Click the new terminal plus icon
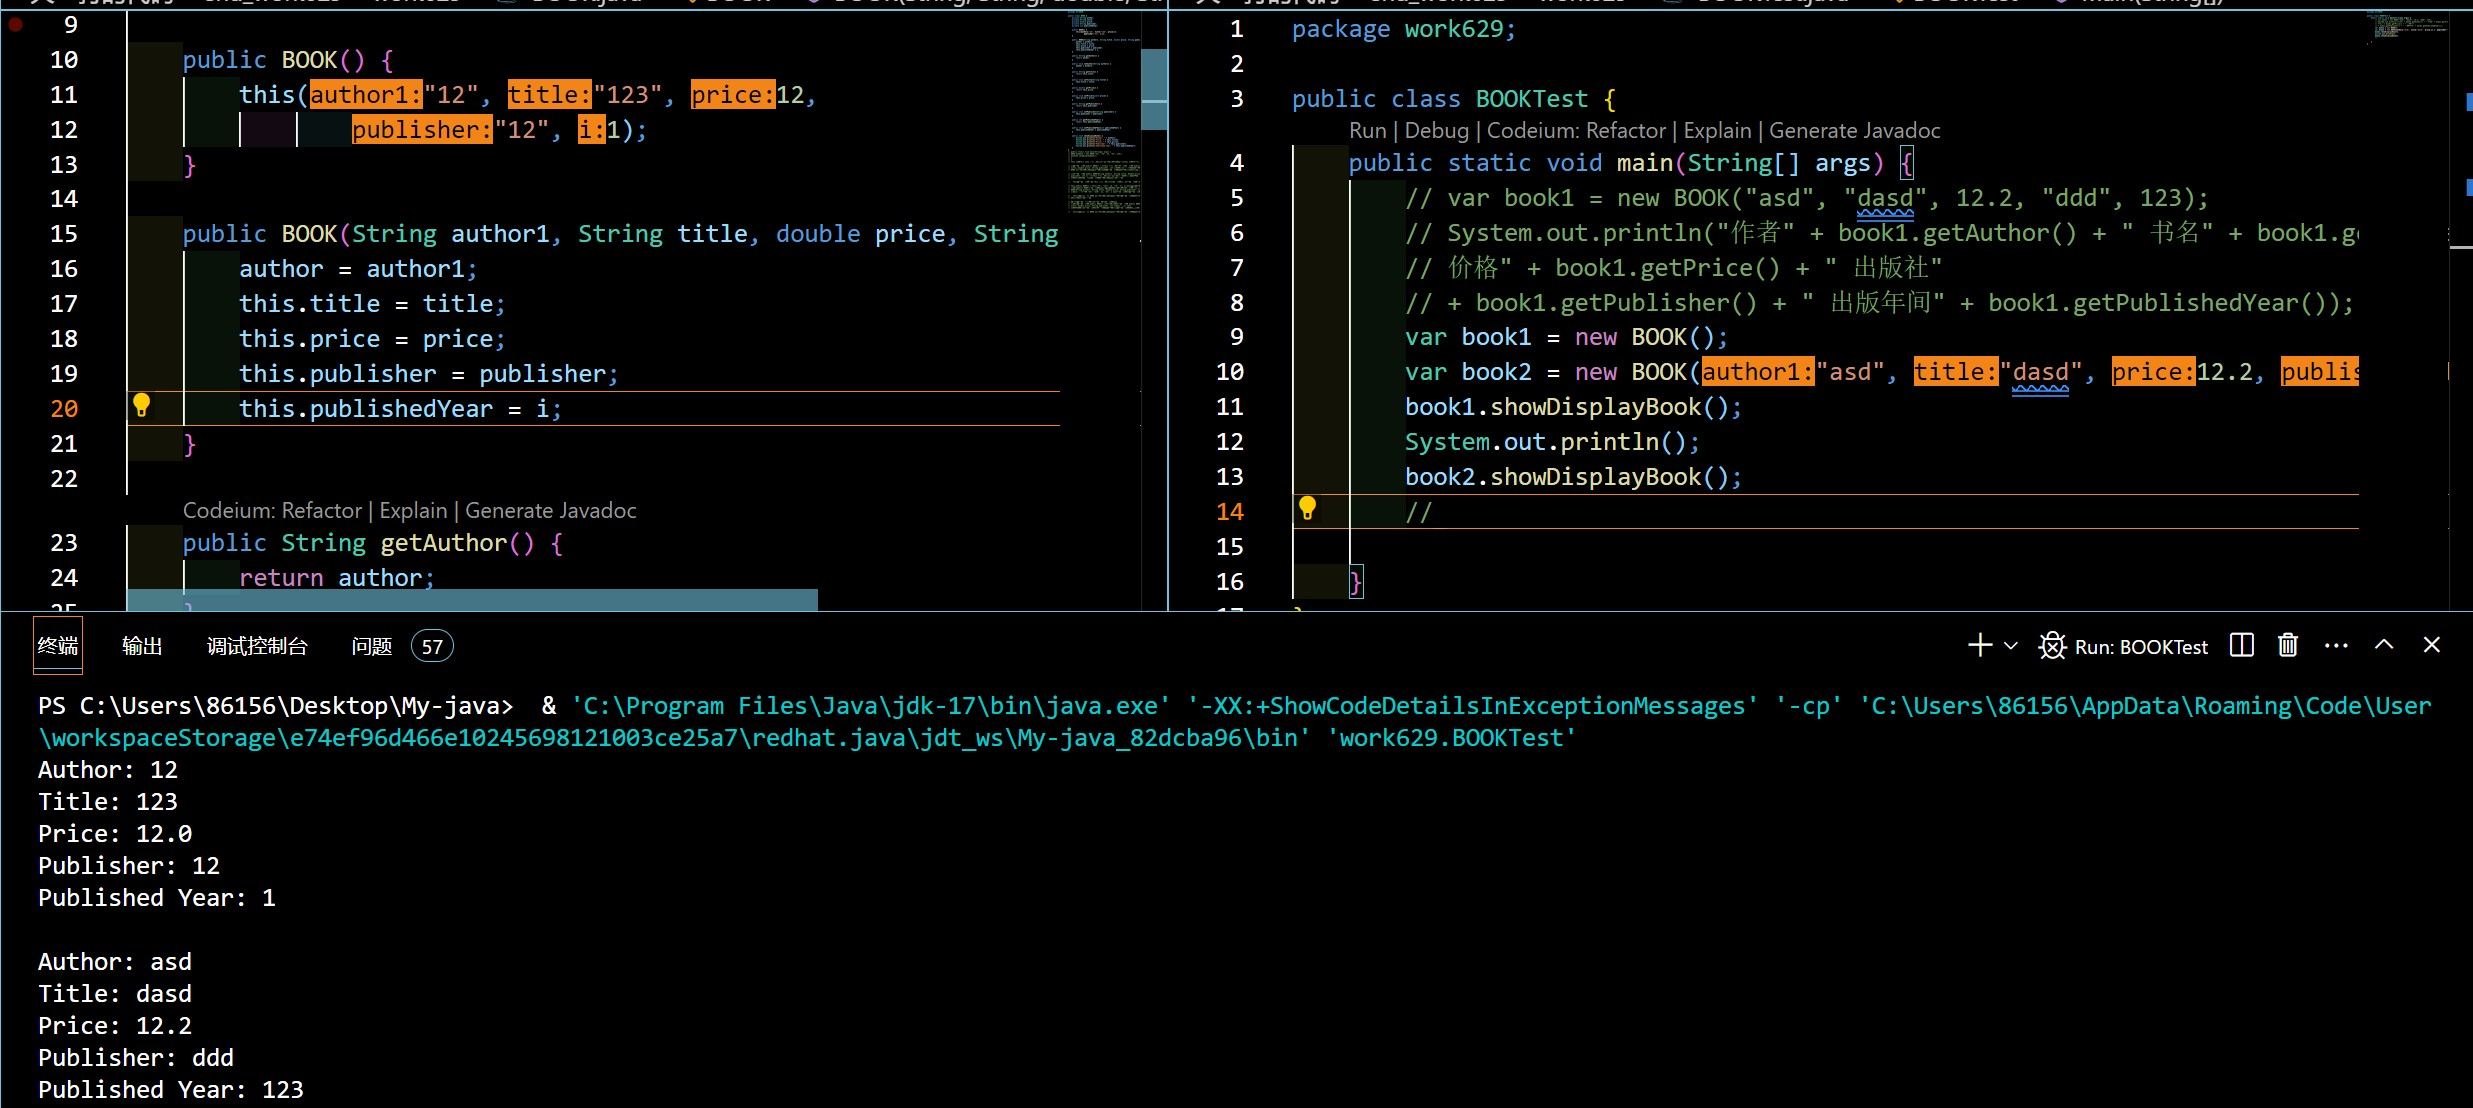This screenshot has height=1108, width=2473. tap(1978, 645)
